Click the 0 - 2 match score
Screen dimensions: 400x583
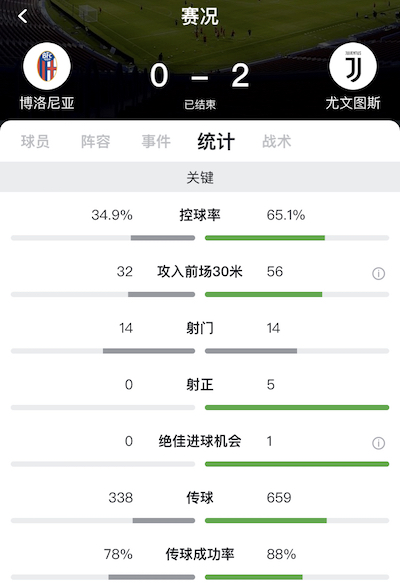point(200,76)
